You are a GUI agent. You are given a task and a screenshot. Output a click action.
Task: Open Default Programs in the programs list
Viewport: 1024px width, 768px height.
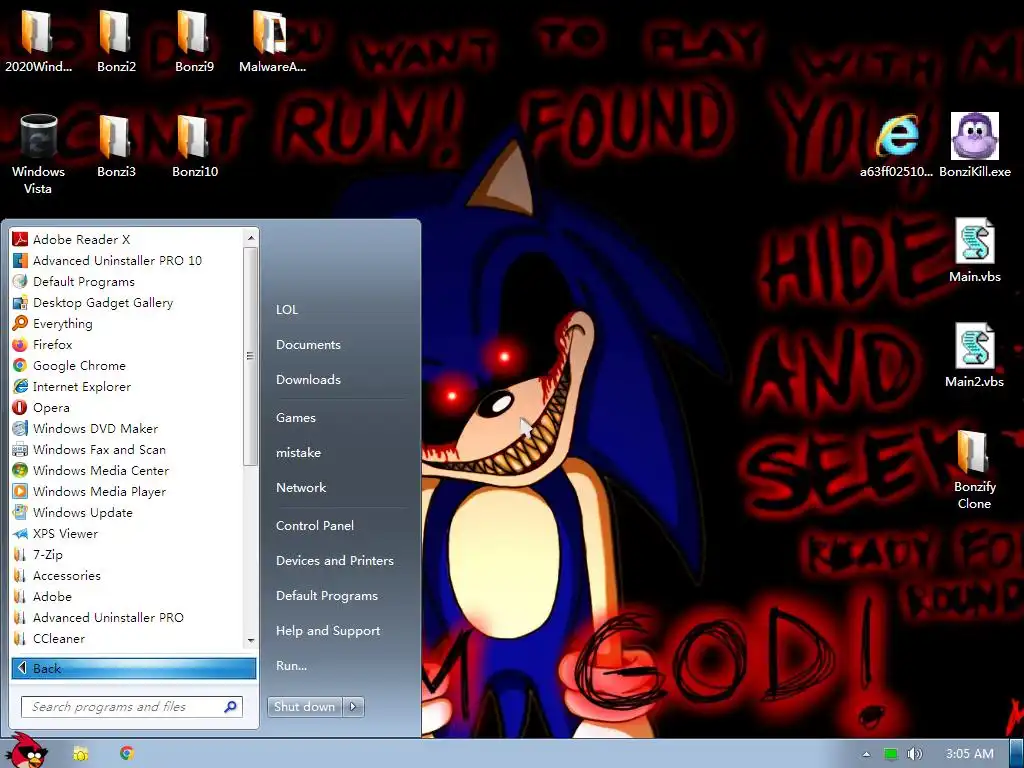(x=128, y=281)
